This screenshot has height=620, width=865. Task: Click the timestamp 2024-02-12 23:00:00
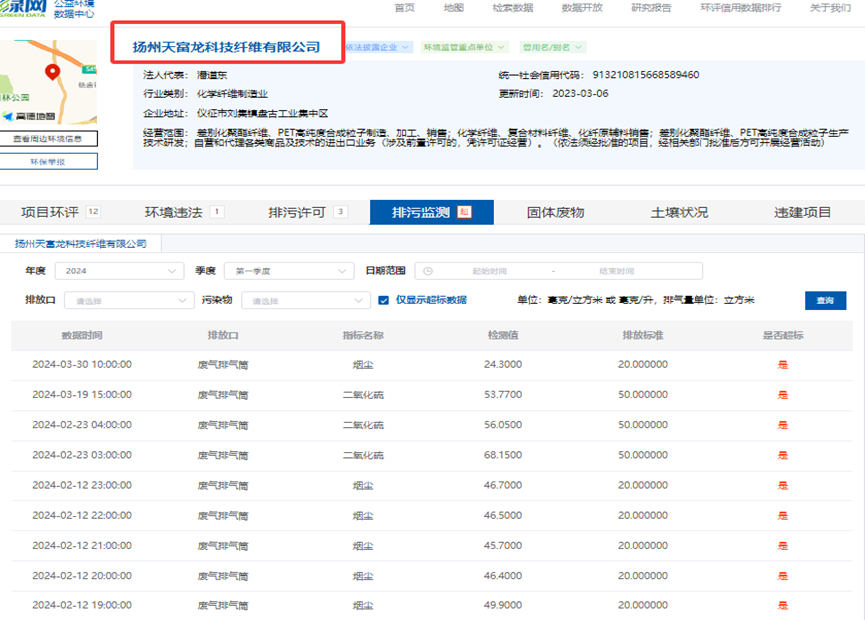click(x=82, y=485)
